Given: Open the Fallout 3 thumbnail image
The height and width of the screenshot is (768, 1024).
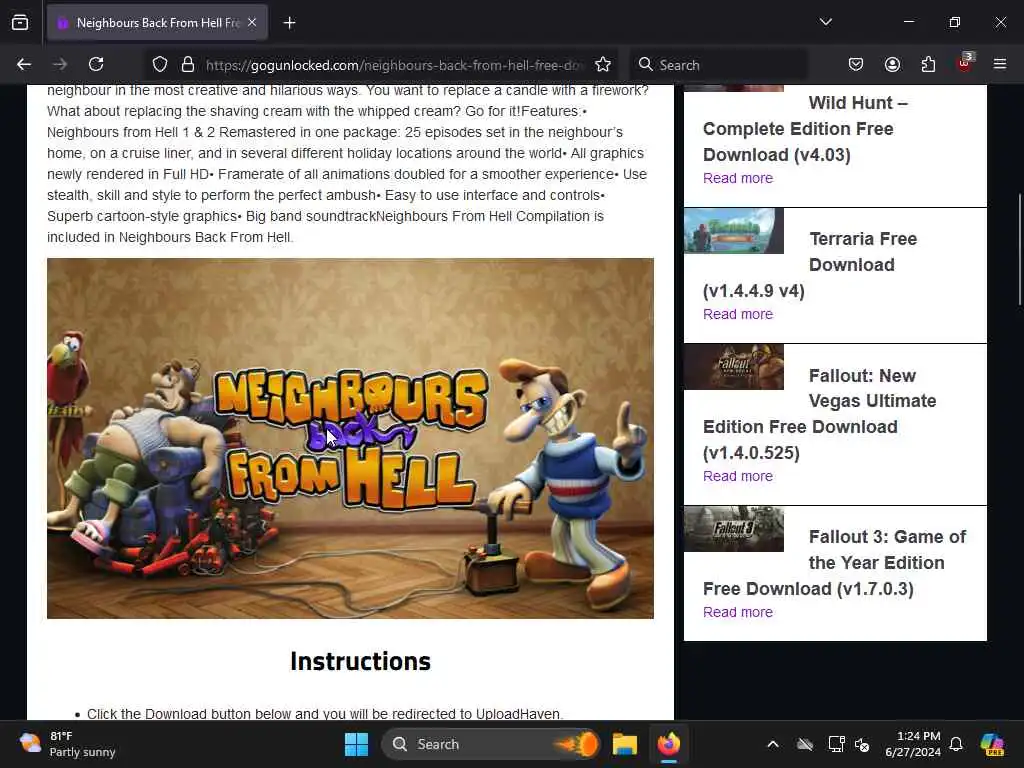Looking at the screenshot, I should [733, 528].
